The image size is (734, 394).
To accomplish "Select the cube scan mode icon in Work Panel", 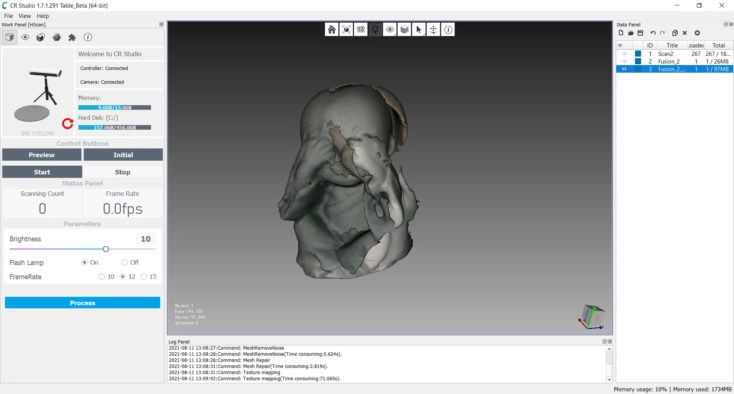I will click(9, 37).
